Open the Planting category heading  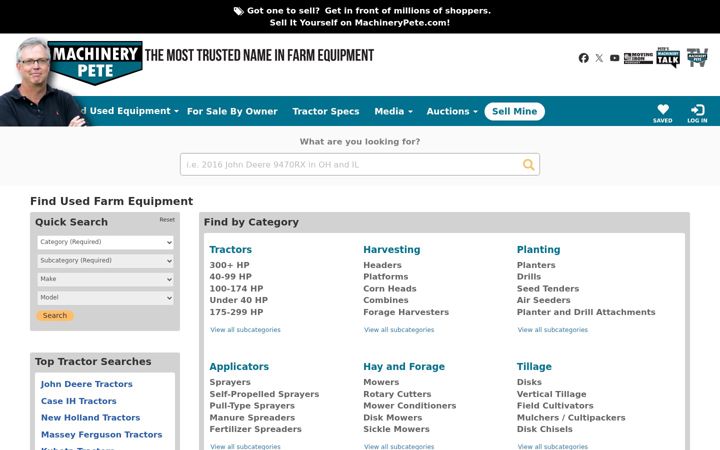(x=538, y=250)
